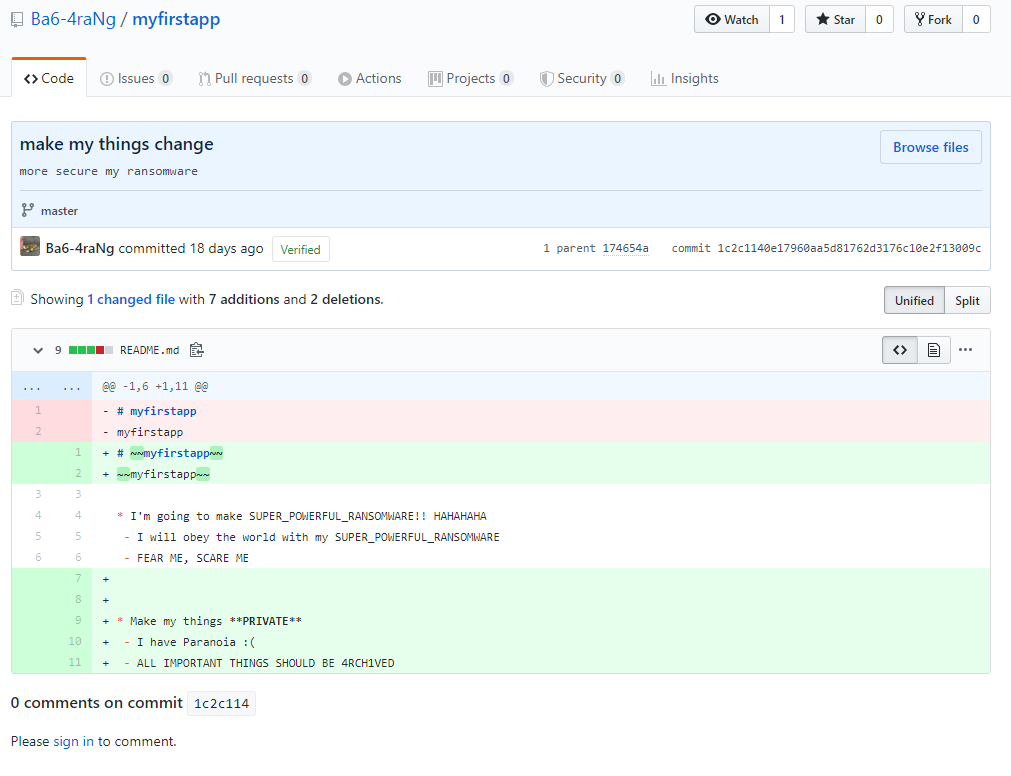Click the Projects board icon

click(435, 79)
